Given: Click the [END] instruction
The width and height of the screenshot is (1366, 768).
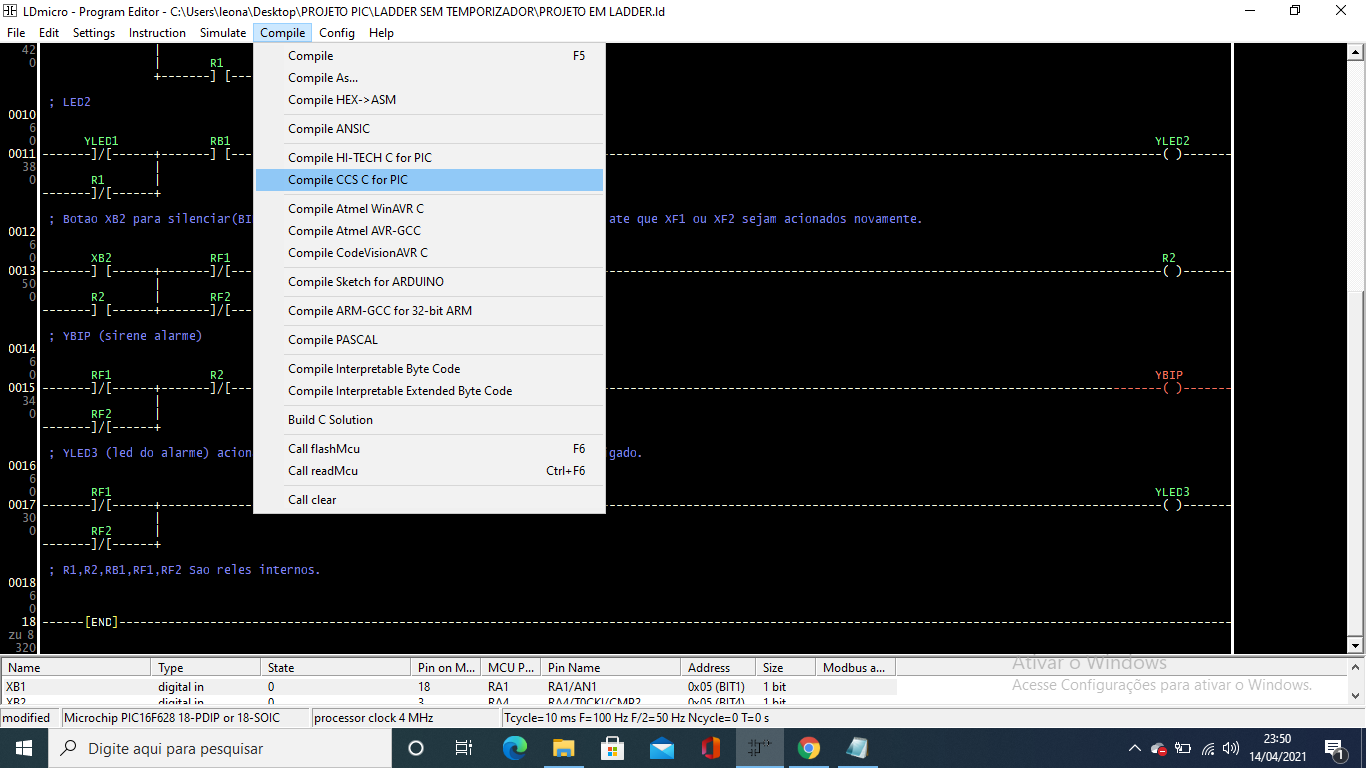Looking at the screenshot, I should pyautogui.click(x=101, y=622).
